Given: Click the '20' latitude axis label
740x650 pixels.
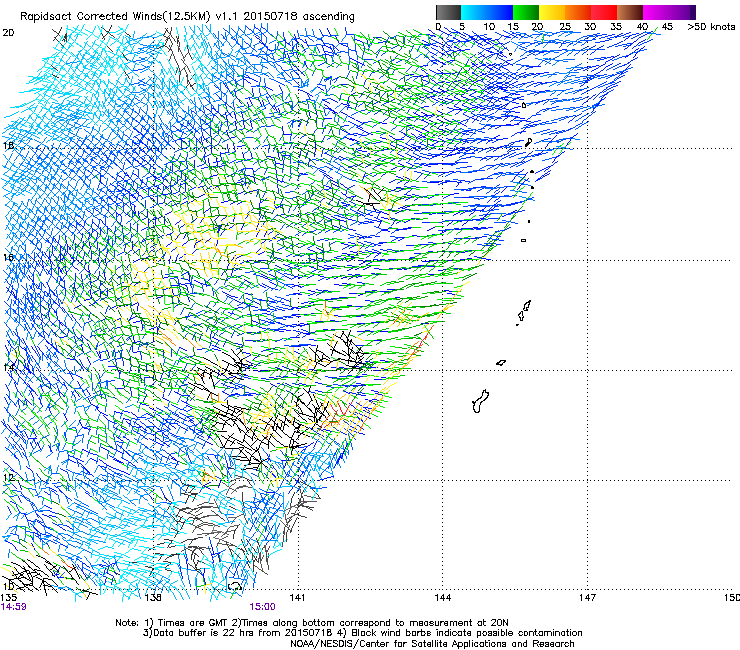Looking at the screenshot, I should click(8, 33).
